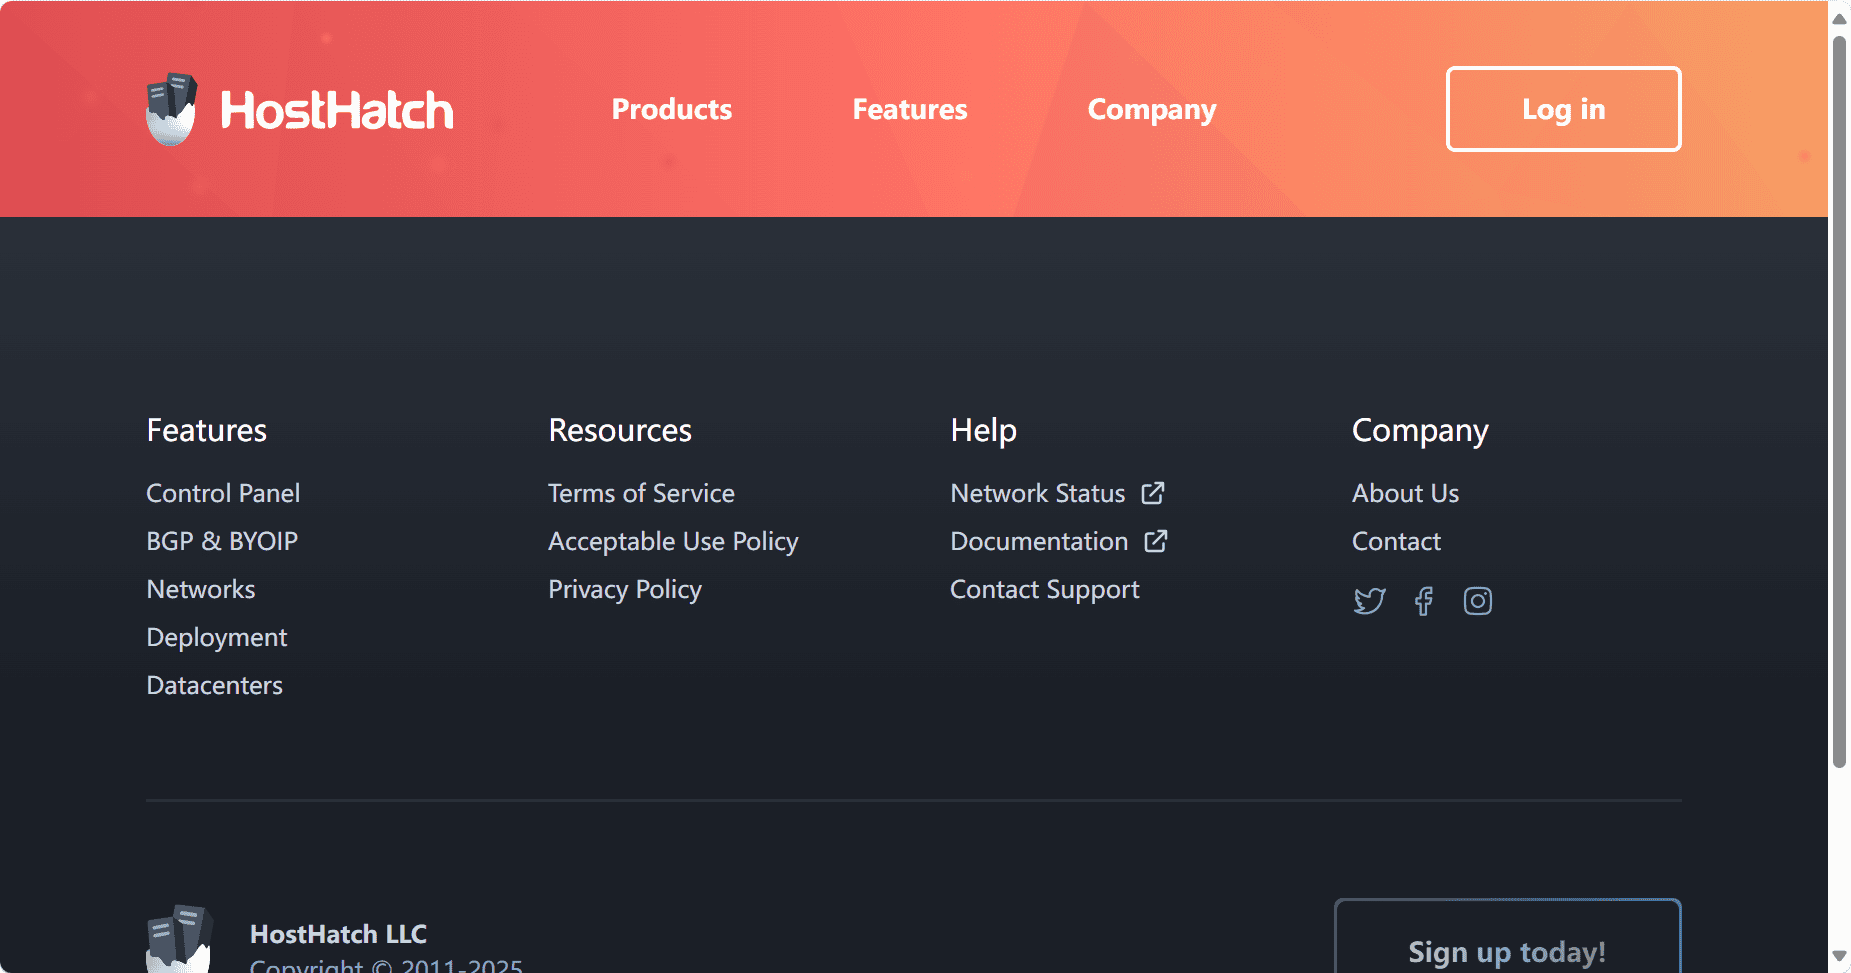Open the Facebook social icon
The width and height of the screenshot is (1851, 973).
click(x=1423, y=601)
